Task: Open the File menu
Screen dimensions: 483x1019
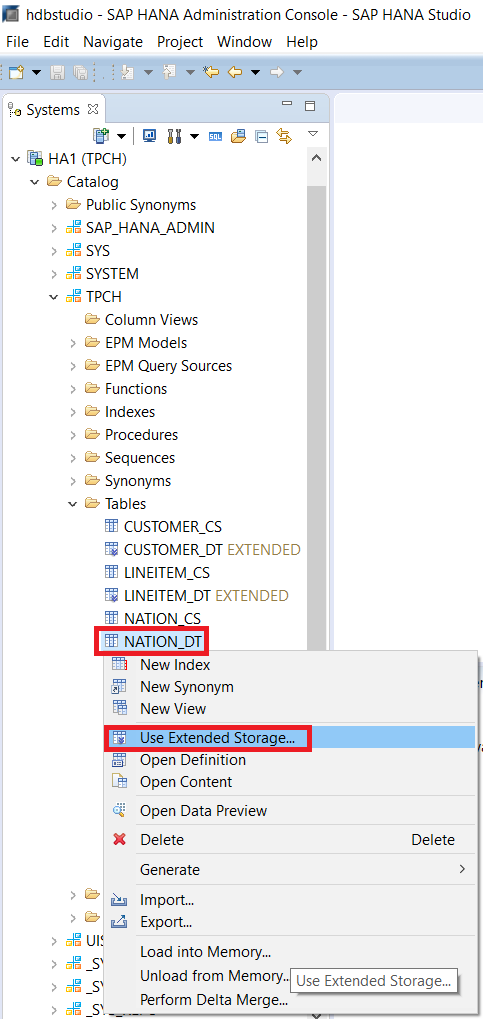Action: (18, 42)
